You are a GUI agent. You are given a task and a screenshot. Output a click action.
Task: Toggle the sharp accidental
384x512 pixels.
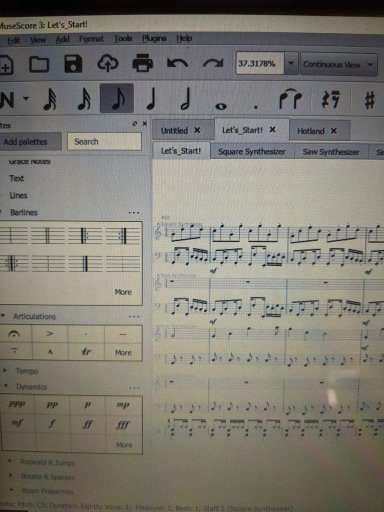coord(369,100)
